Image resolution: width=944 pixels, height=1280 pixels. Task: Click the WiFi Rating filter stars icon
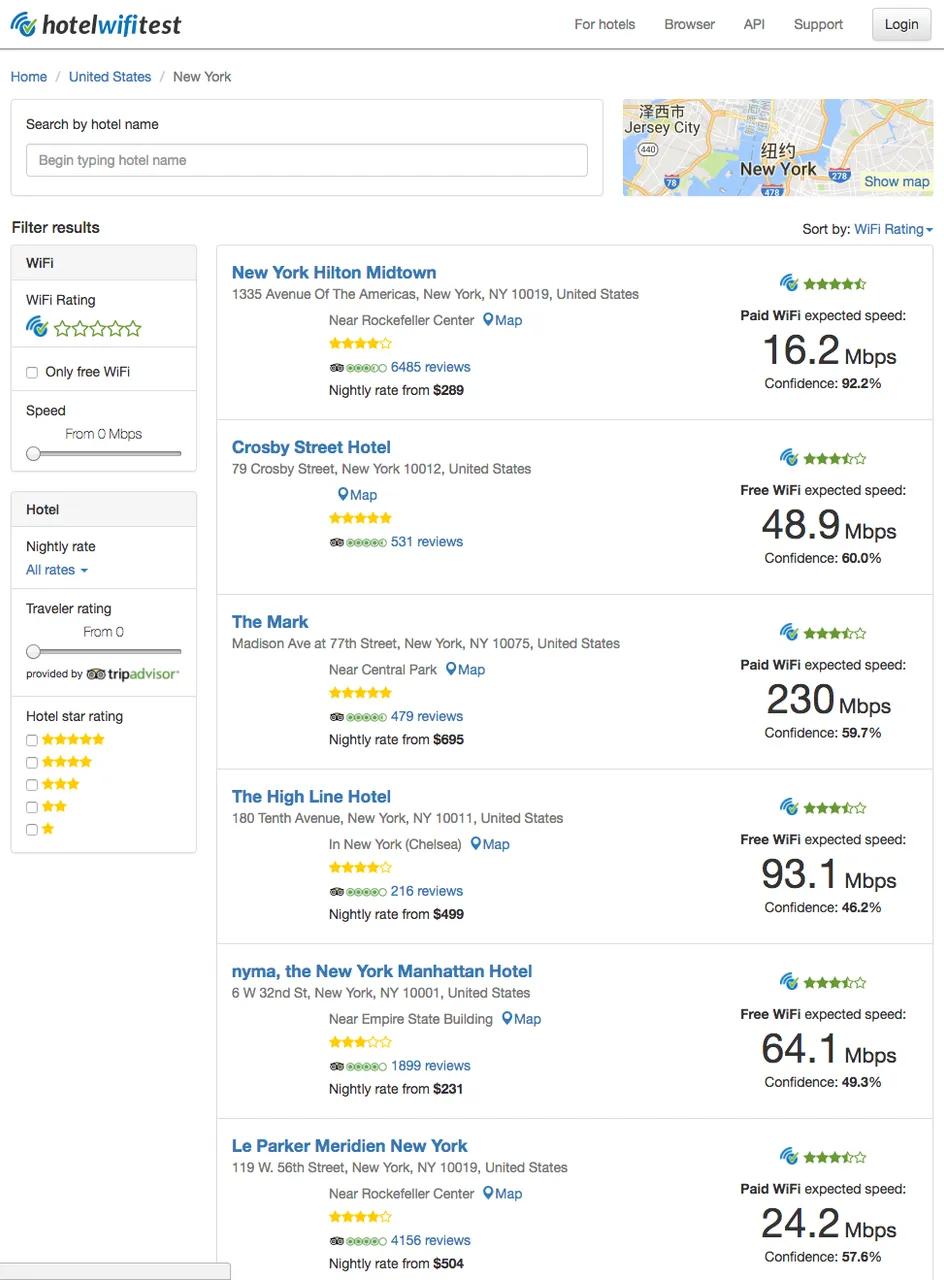pos(97,328)
